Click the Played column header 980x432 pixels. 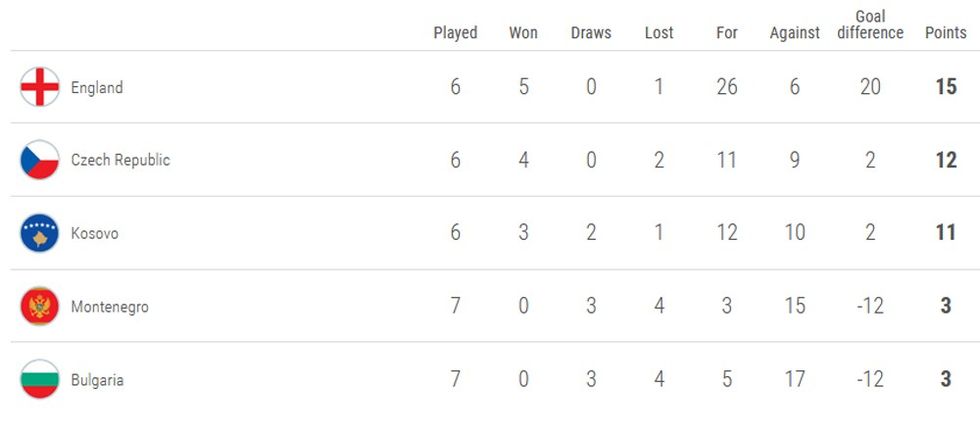(455, 33)
